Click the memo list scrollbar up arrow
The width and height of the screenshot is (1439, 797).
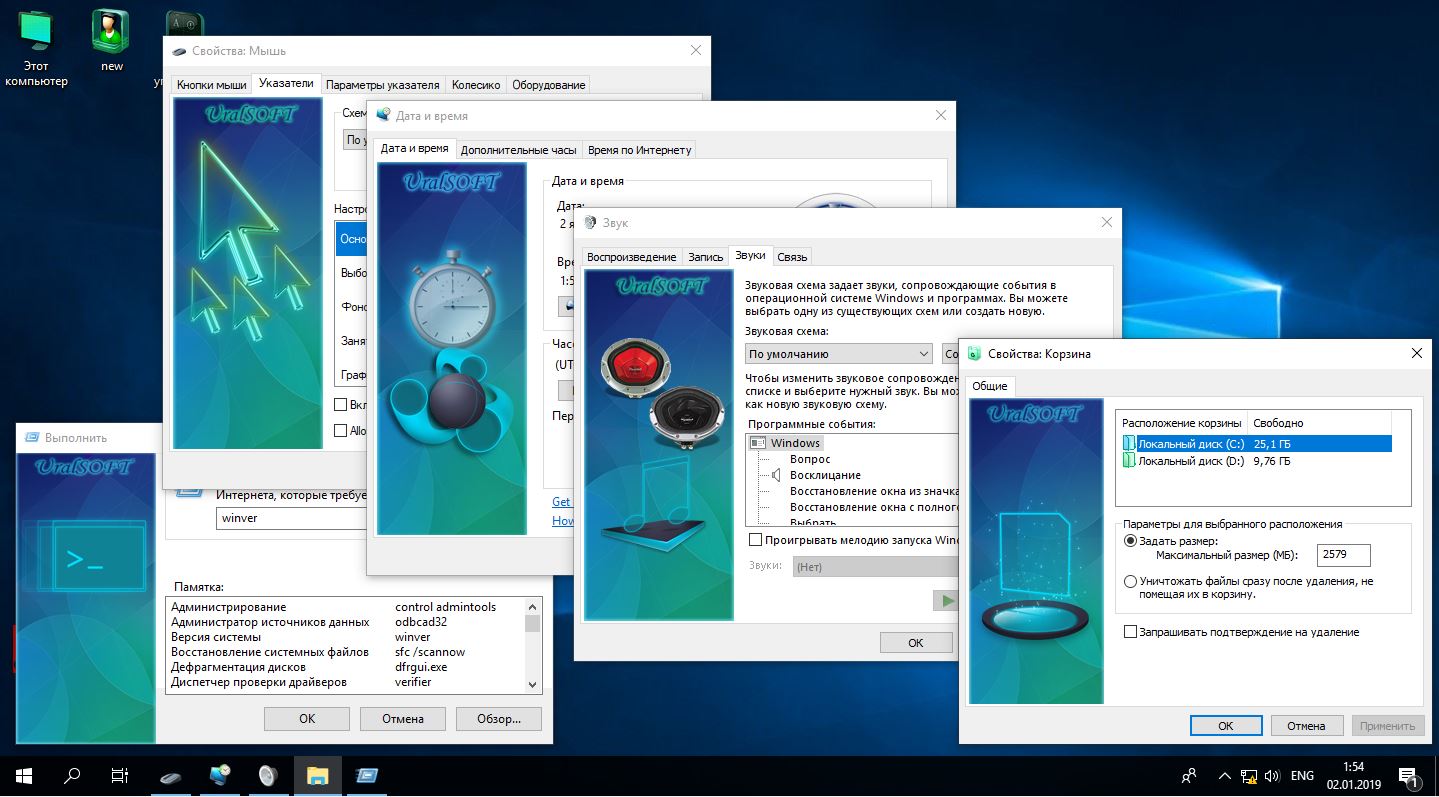[532, 606]
